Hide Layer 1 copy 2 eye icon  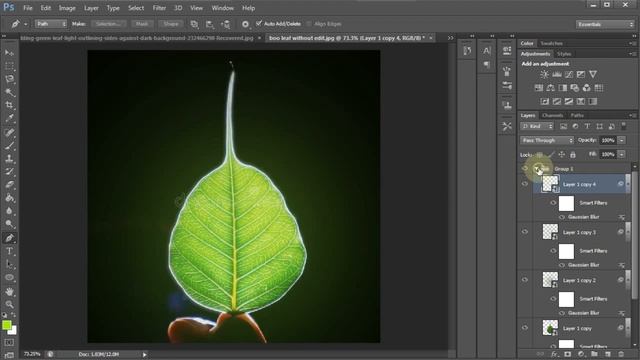coord(525,280)
